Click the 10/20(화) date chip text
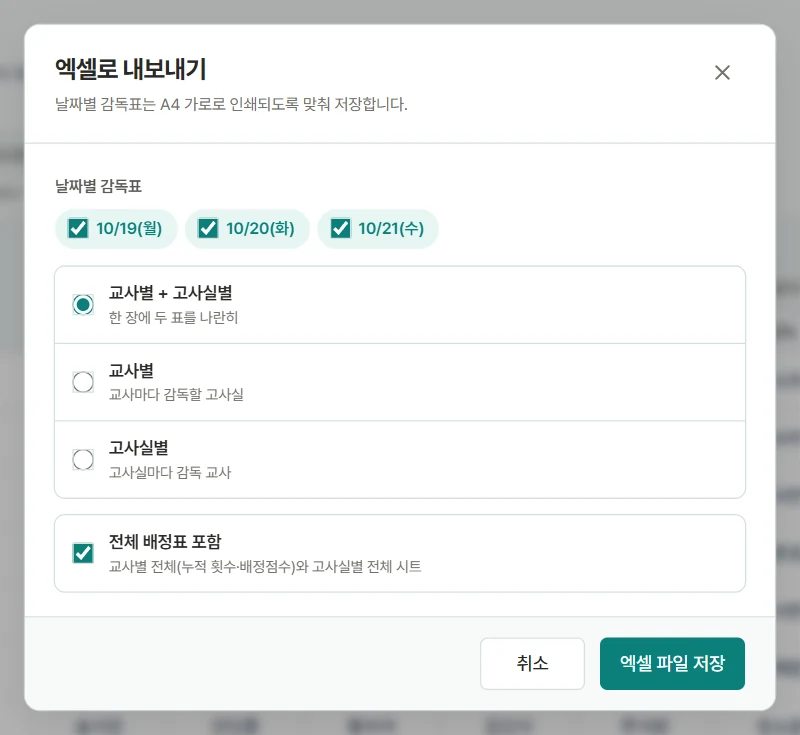This screenshot has width=800, height=735. (x=260, y=229)
